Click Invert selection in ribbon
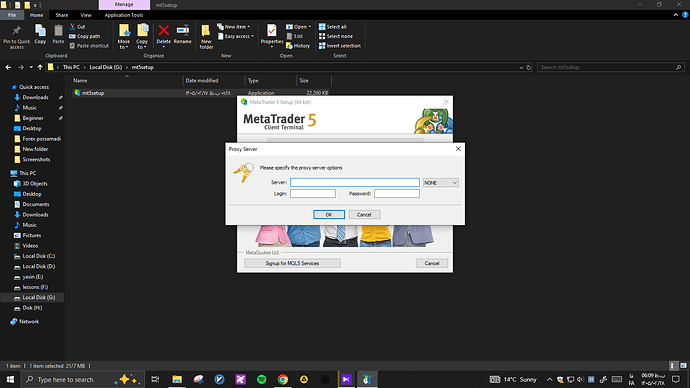Screen dimensions: 690x388 pos(340,46)
